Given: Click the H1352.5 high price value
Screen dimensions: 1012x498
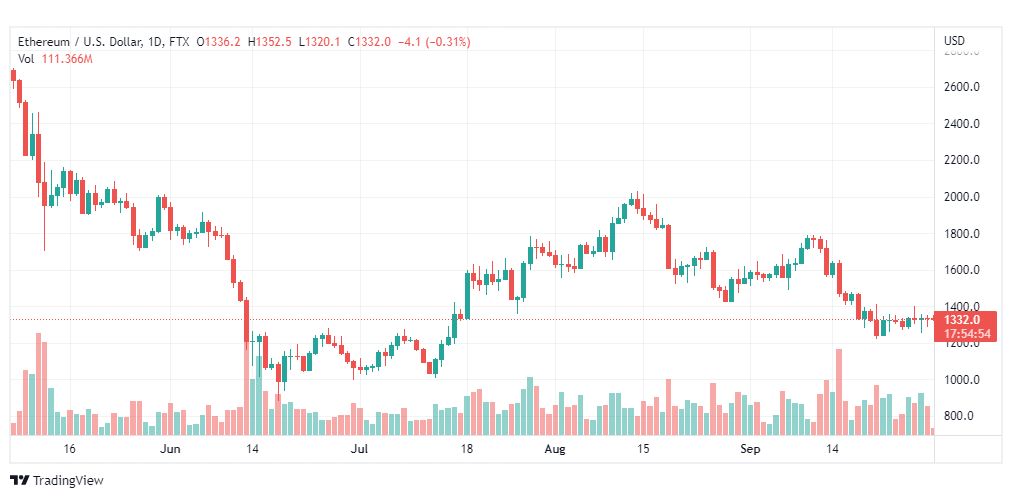Looking at the screenshot, I should (x=269, y=42).
